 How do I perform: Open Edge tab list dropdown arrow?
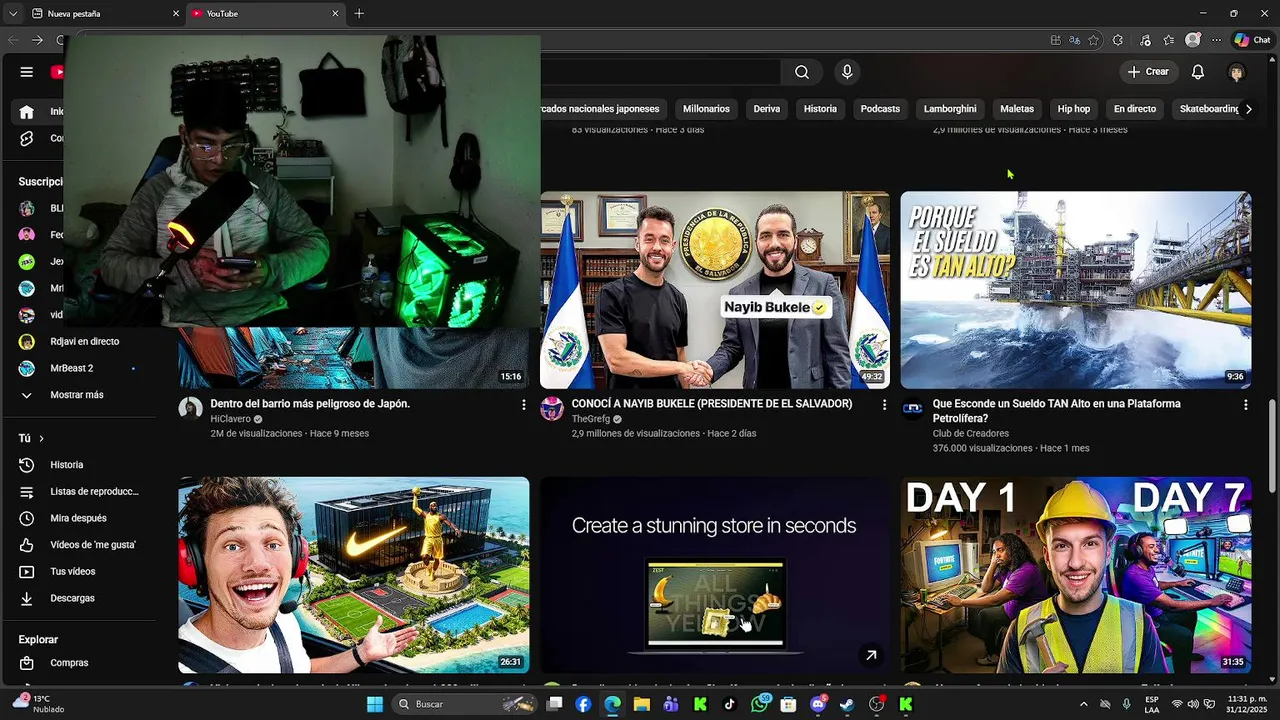coord(13,14)
